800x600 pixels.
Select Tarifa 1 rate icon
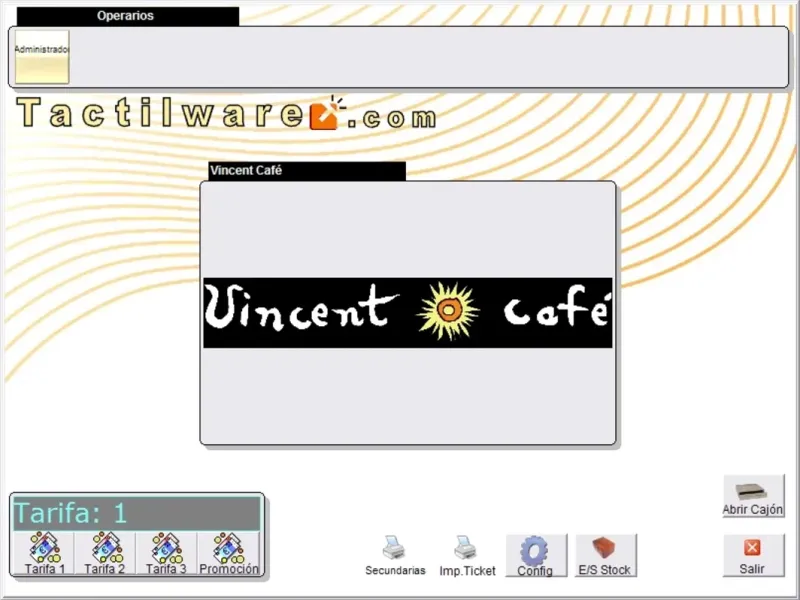44,553
